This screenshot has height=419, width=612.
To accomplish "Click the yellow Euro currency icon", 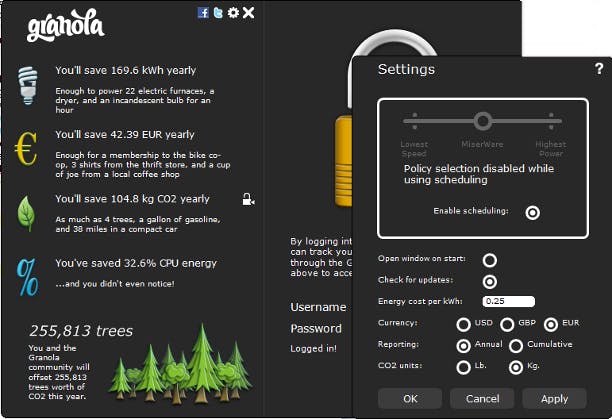I will (26, 148).
